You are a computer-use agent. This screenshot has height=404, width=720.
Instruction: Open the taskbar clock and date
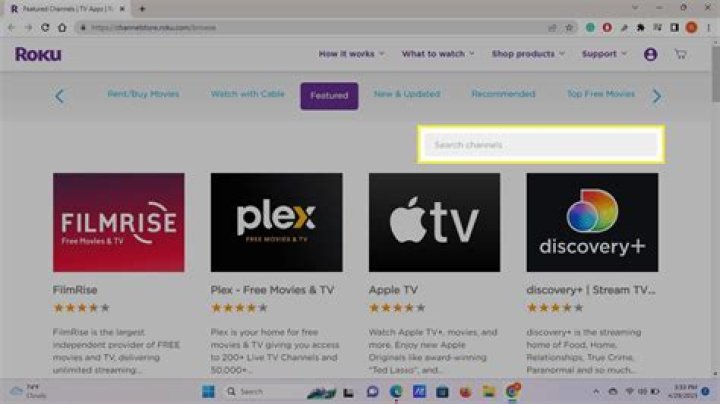pos(682,391)
